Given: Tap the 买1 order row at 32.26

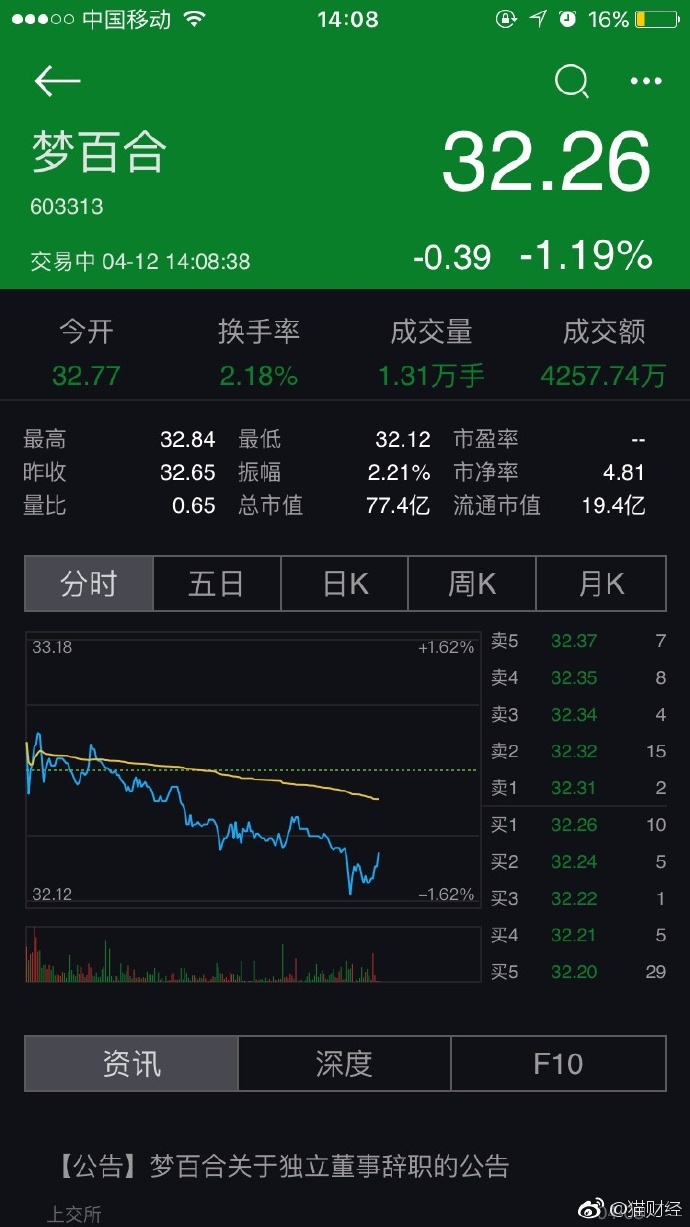Looking at the screenshot, I should point(577,825).
